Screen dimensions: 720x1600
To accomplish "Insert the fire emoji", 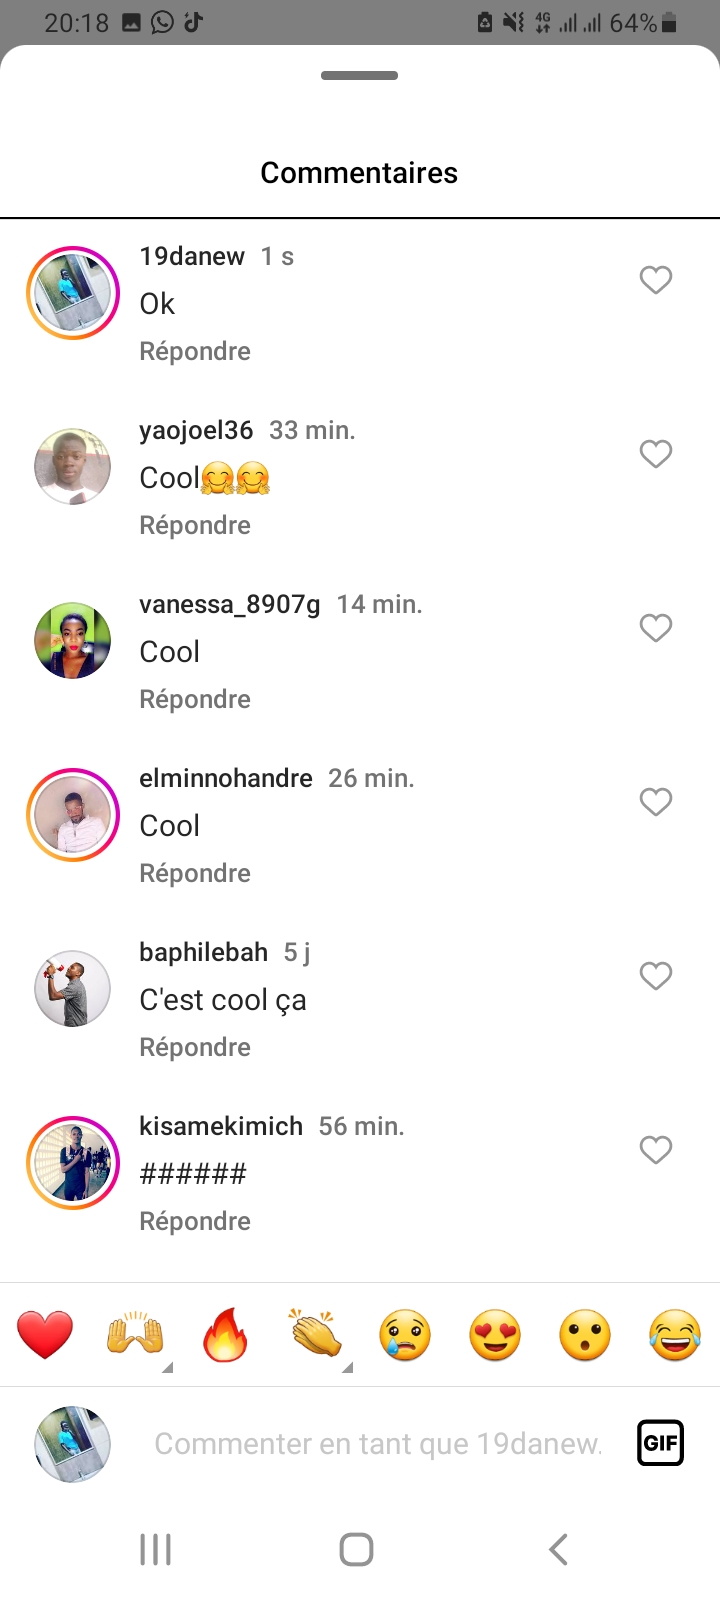I will (225, 1335).
